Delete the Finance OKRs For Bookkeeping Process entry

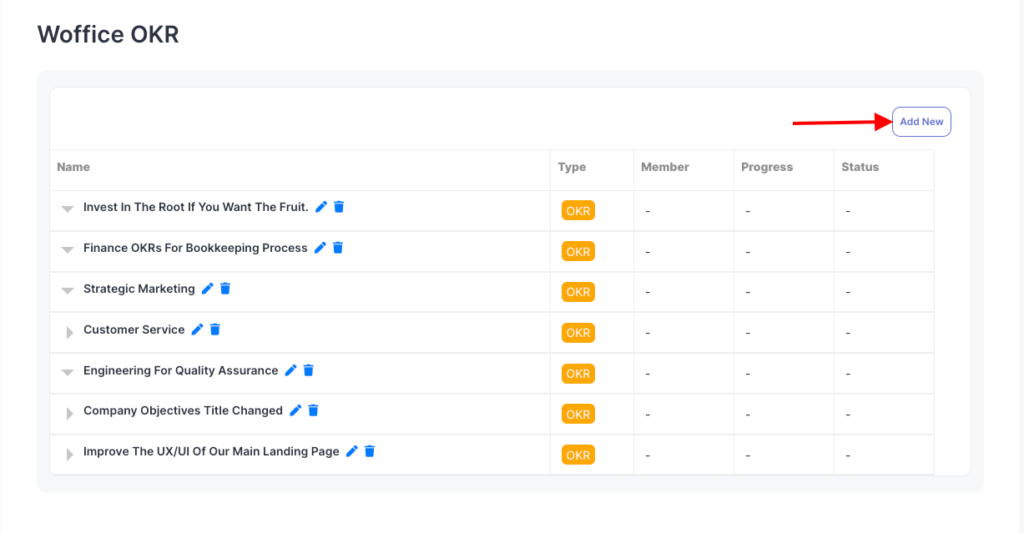point(338,248)
